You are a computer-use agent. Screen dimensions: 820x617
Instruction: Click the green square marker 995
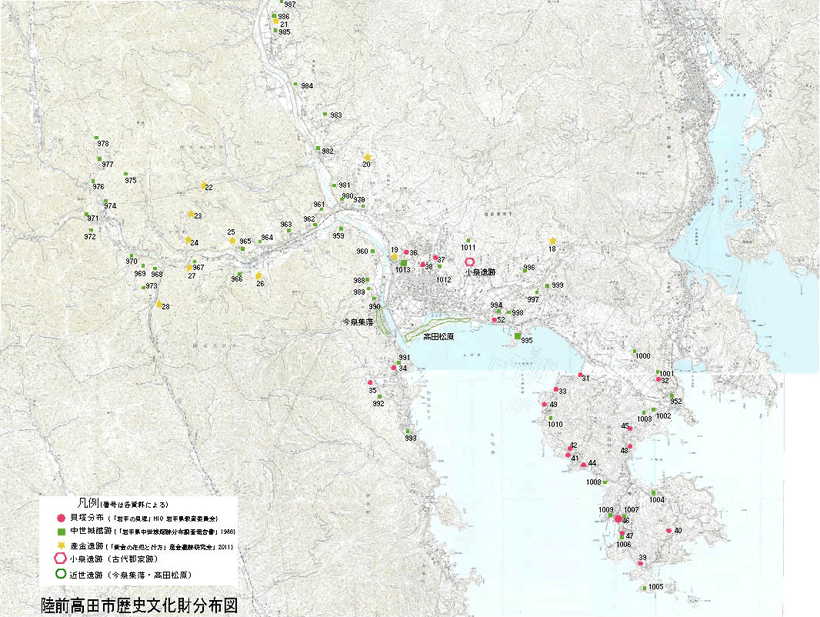click(518, 336)
